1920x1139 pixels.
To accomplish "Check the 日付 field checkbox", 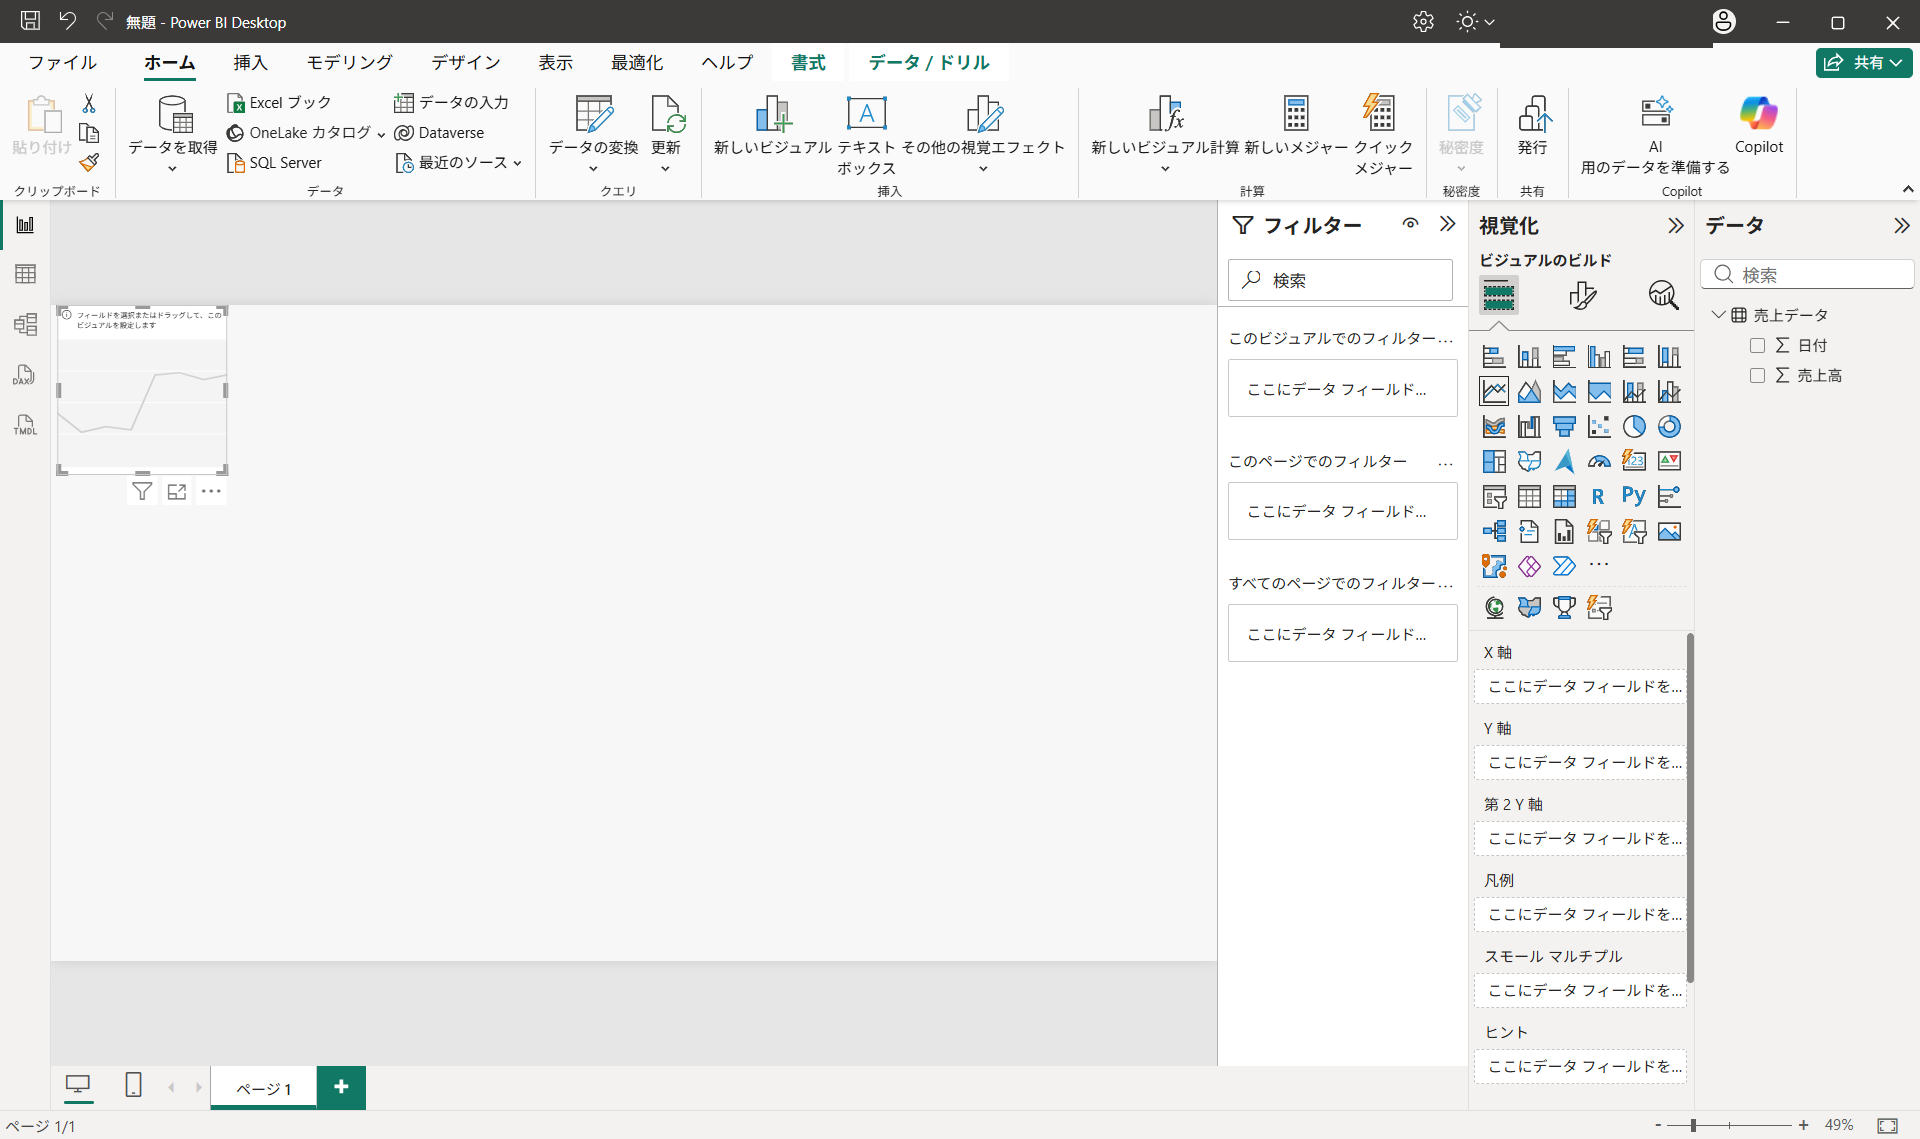I will pyautogui.click(x=1757, y=345).
